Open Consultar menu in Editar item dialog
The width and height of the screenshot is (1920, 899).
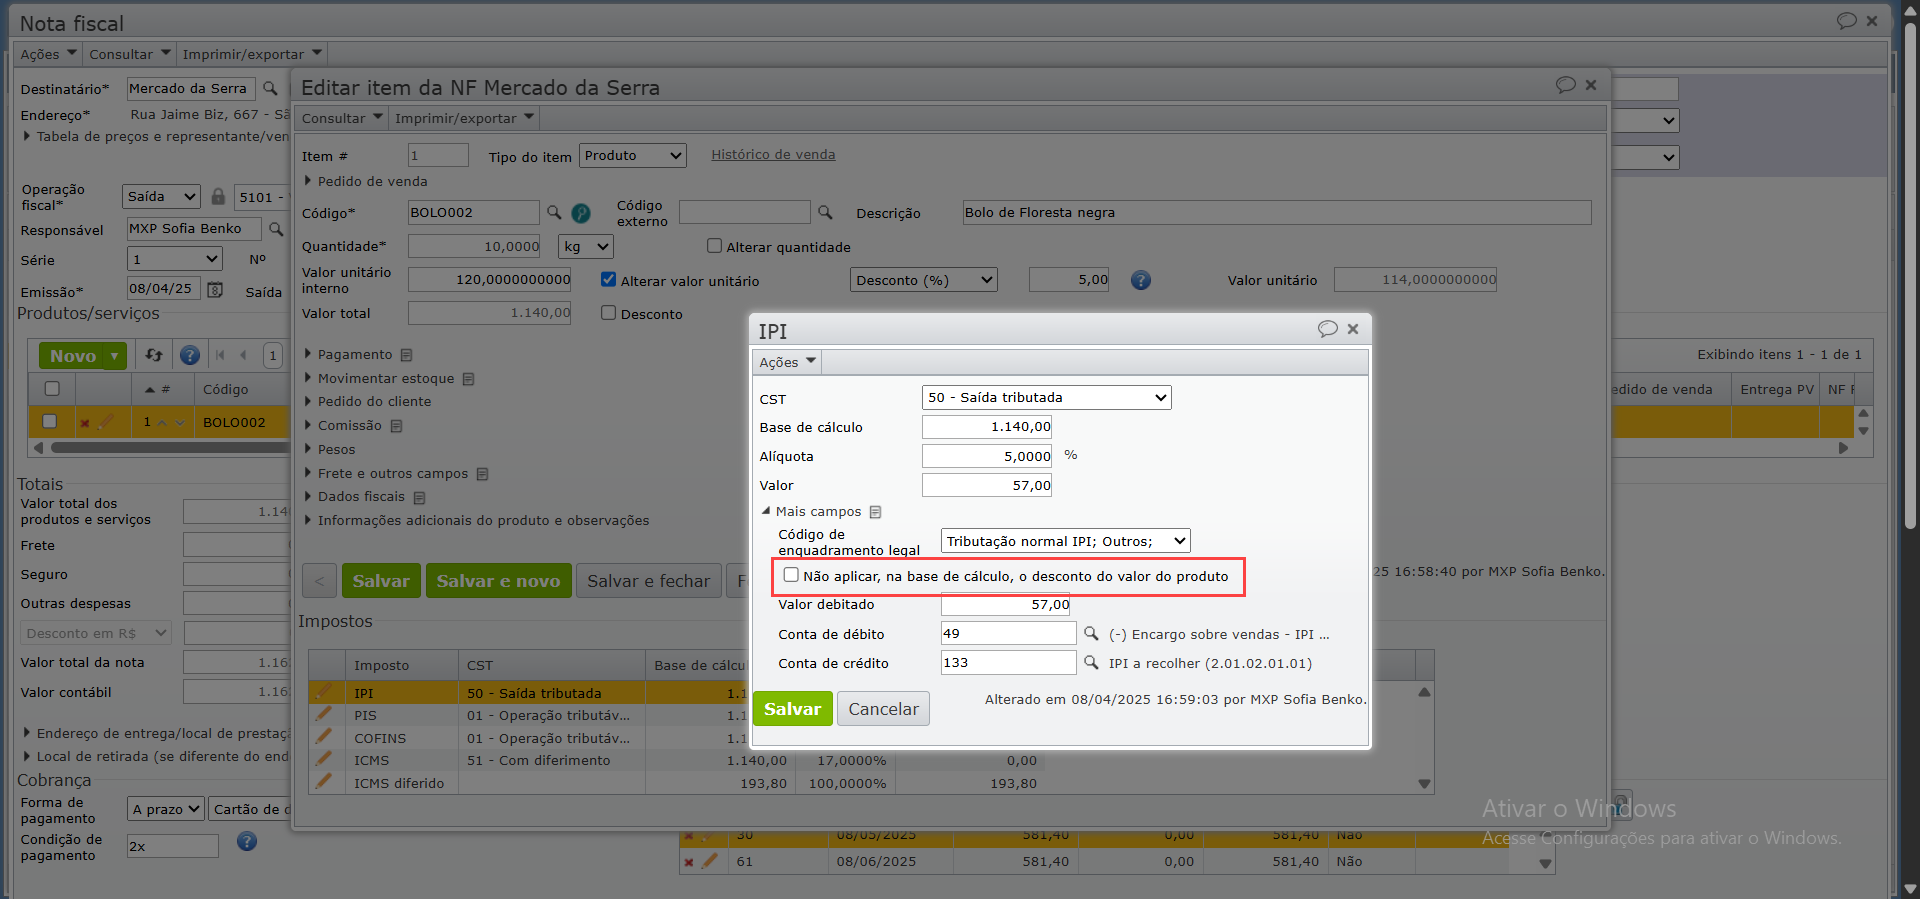coord(342,118)
